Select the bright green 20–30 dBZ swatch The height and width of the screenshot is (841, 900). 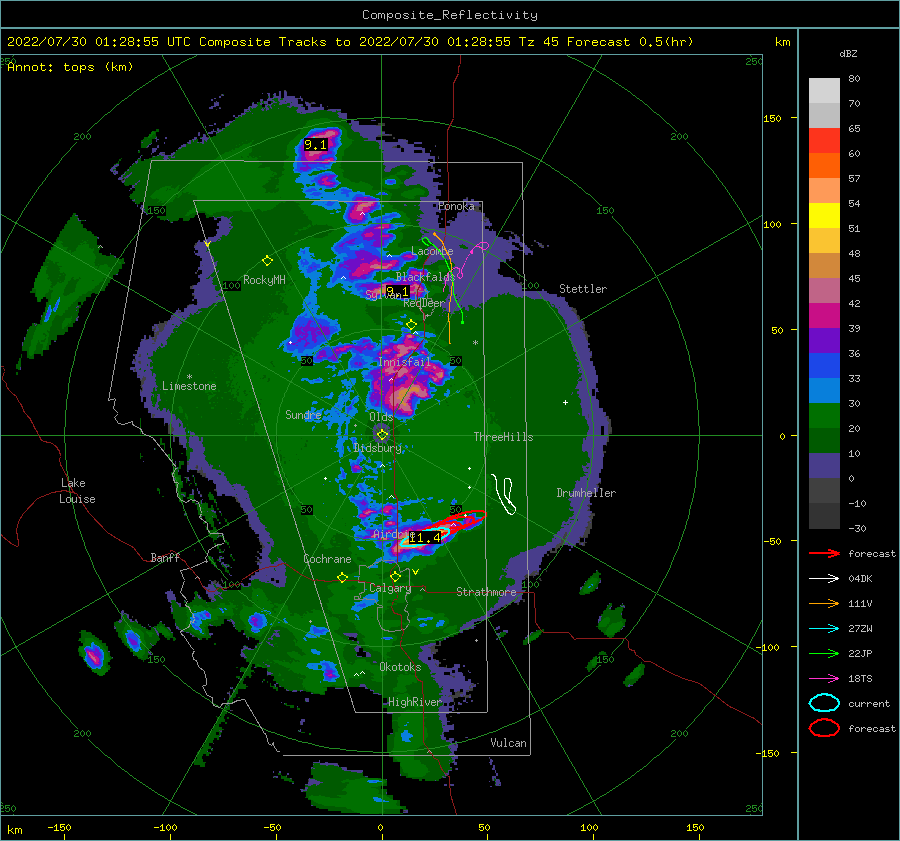point(824,416)
